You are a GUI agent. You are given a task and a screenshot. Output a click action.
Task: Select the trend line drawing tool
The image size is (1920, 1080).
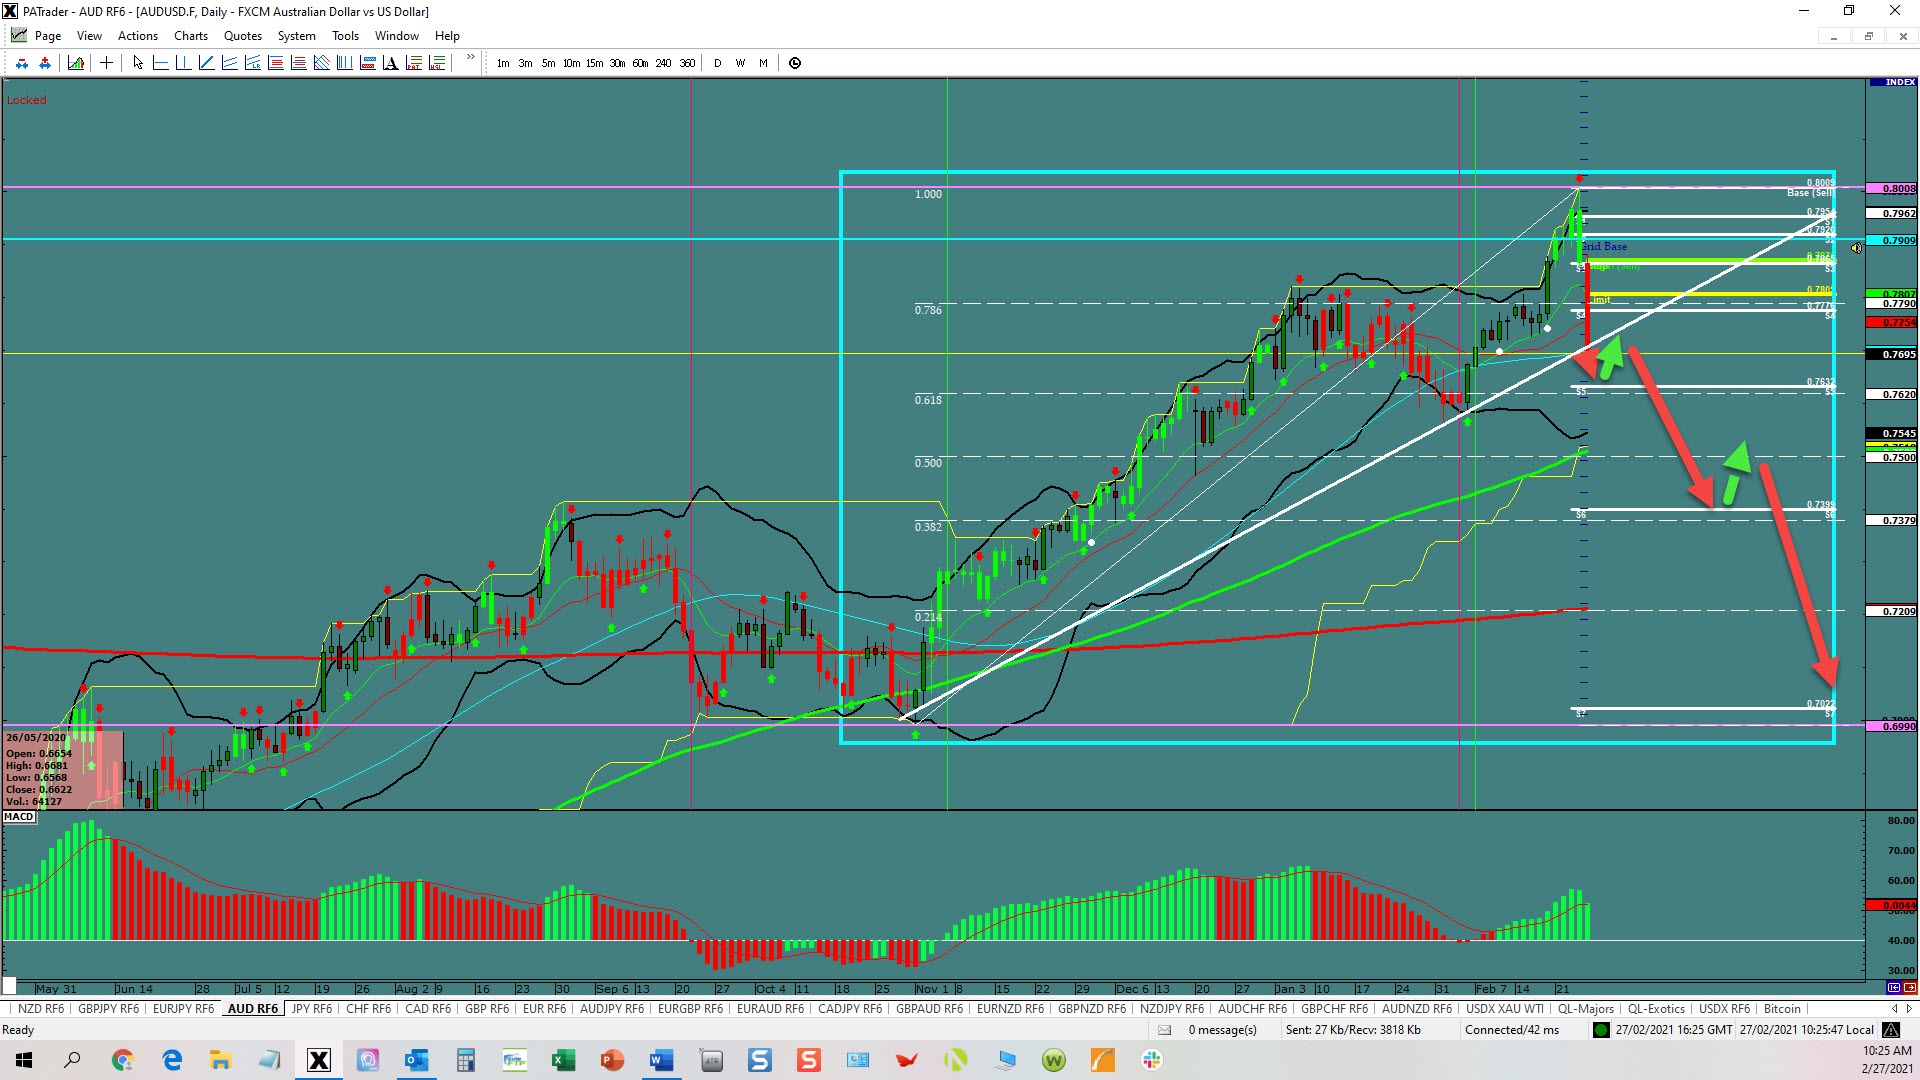click(x=206, y=63)
